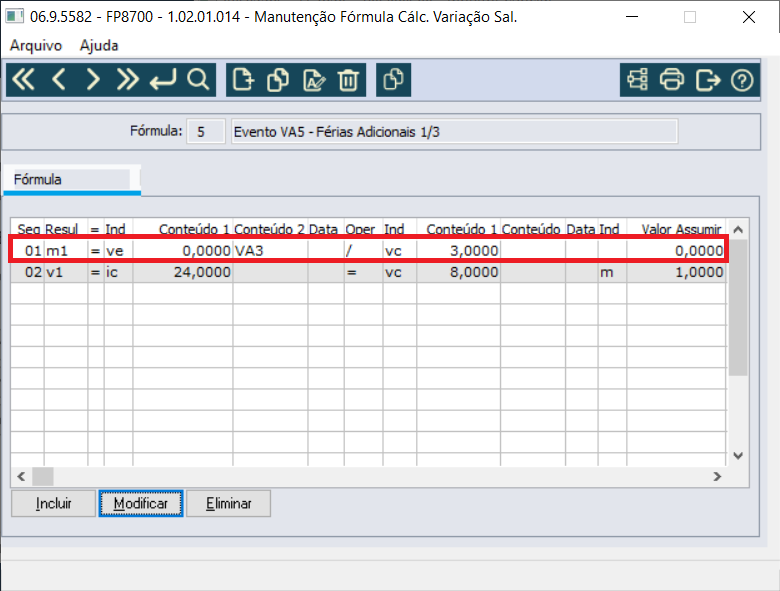Image resolution: width=780 pixels, height=591 pixels.
Task: Click result cell 'v1'
Action: click(66, 272)
